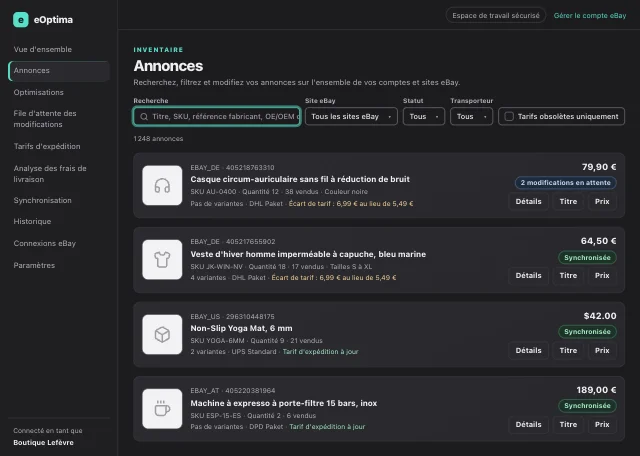Click Tarif d'expédition à jour on Yoga Mat

click(x=320, y=351)
